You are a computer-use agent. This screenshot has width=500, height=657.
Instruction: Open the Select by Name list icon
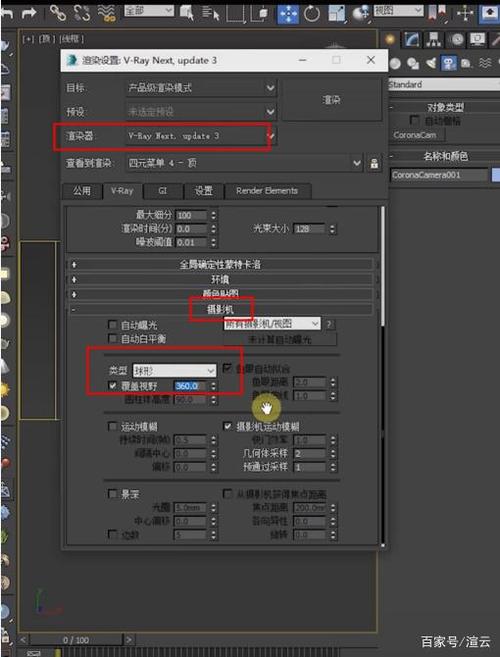tap(210, 13)
